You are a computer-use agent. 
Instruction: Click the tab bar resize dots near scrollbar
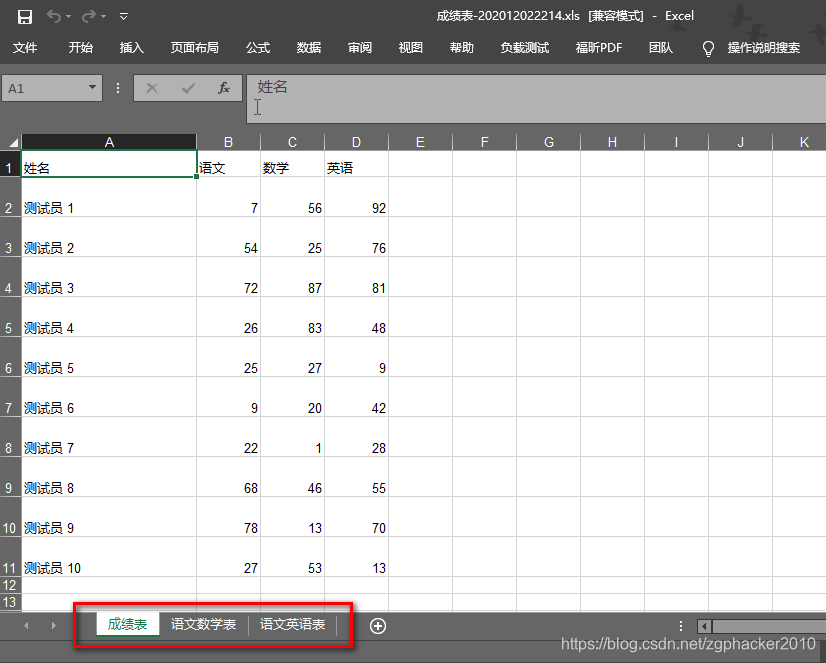coord(681,626)
